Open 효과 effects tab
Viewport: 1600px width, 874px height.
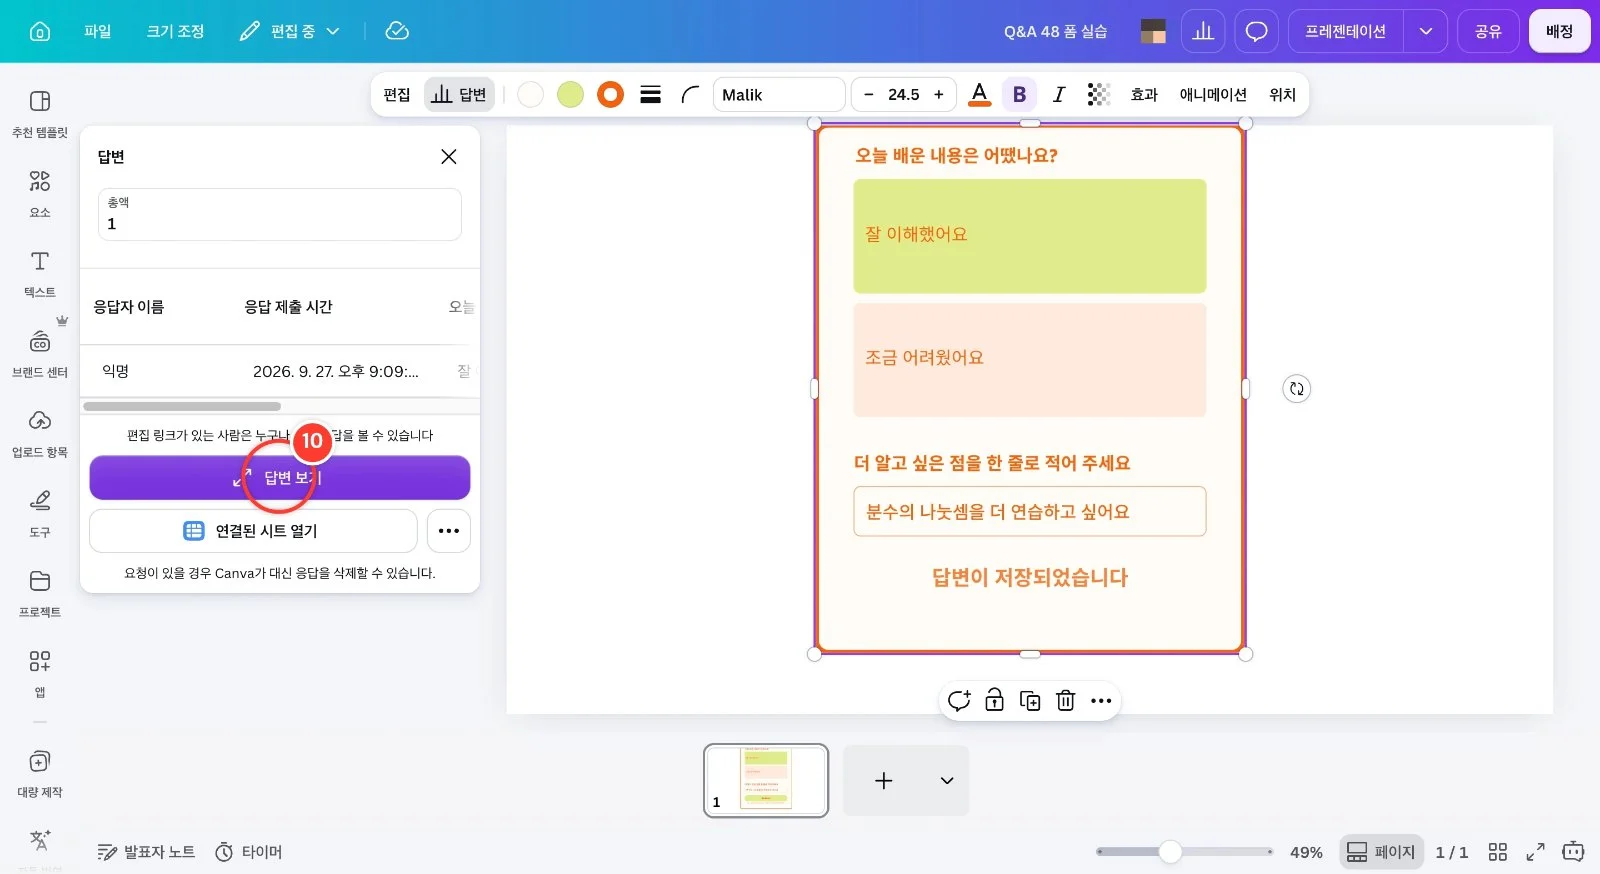[x=1144, y=95]
